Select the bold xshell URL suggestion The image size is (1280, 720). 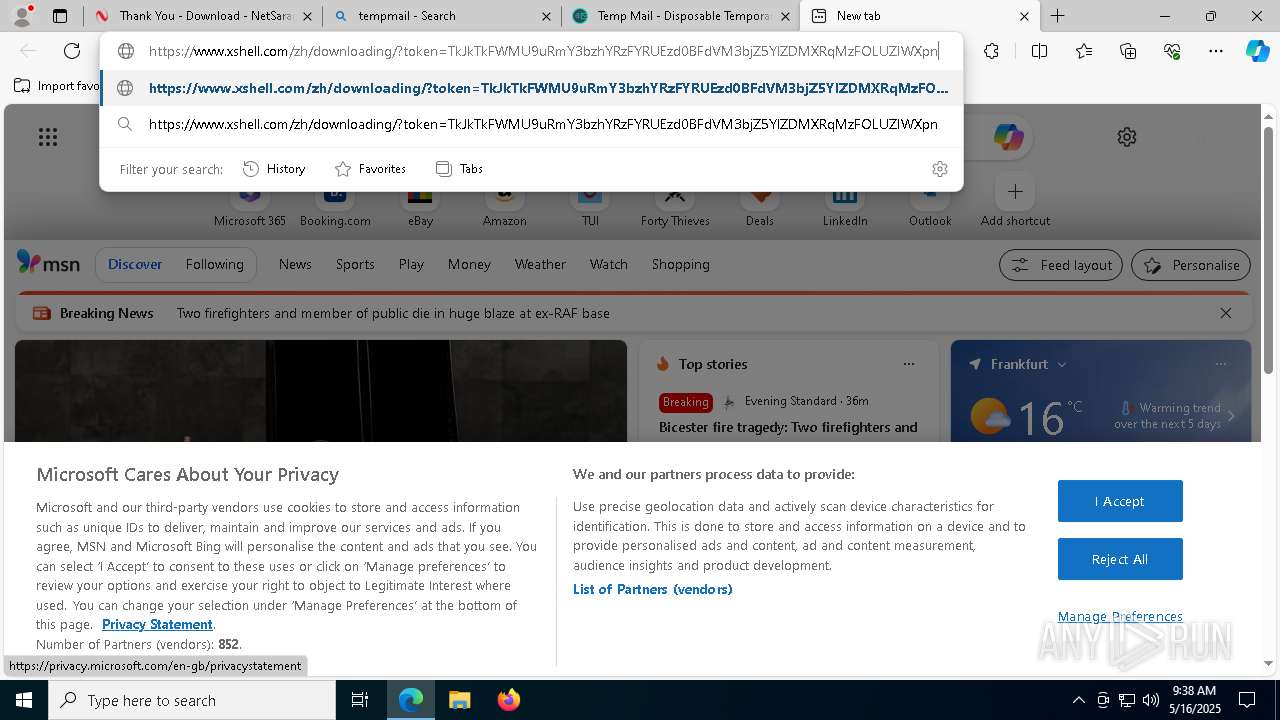[531, 88]
